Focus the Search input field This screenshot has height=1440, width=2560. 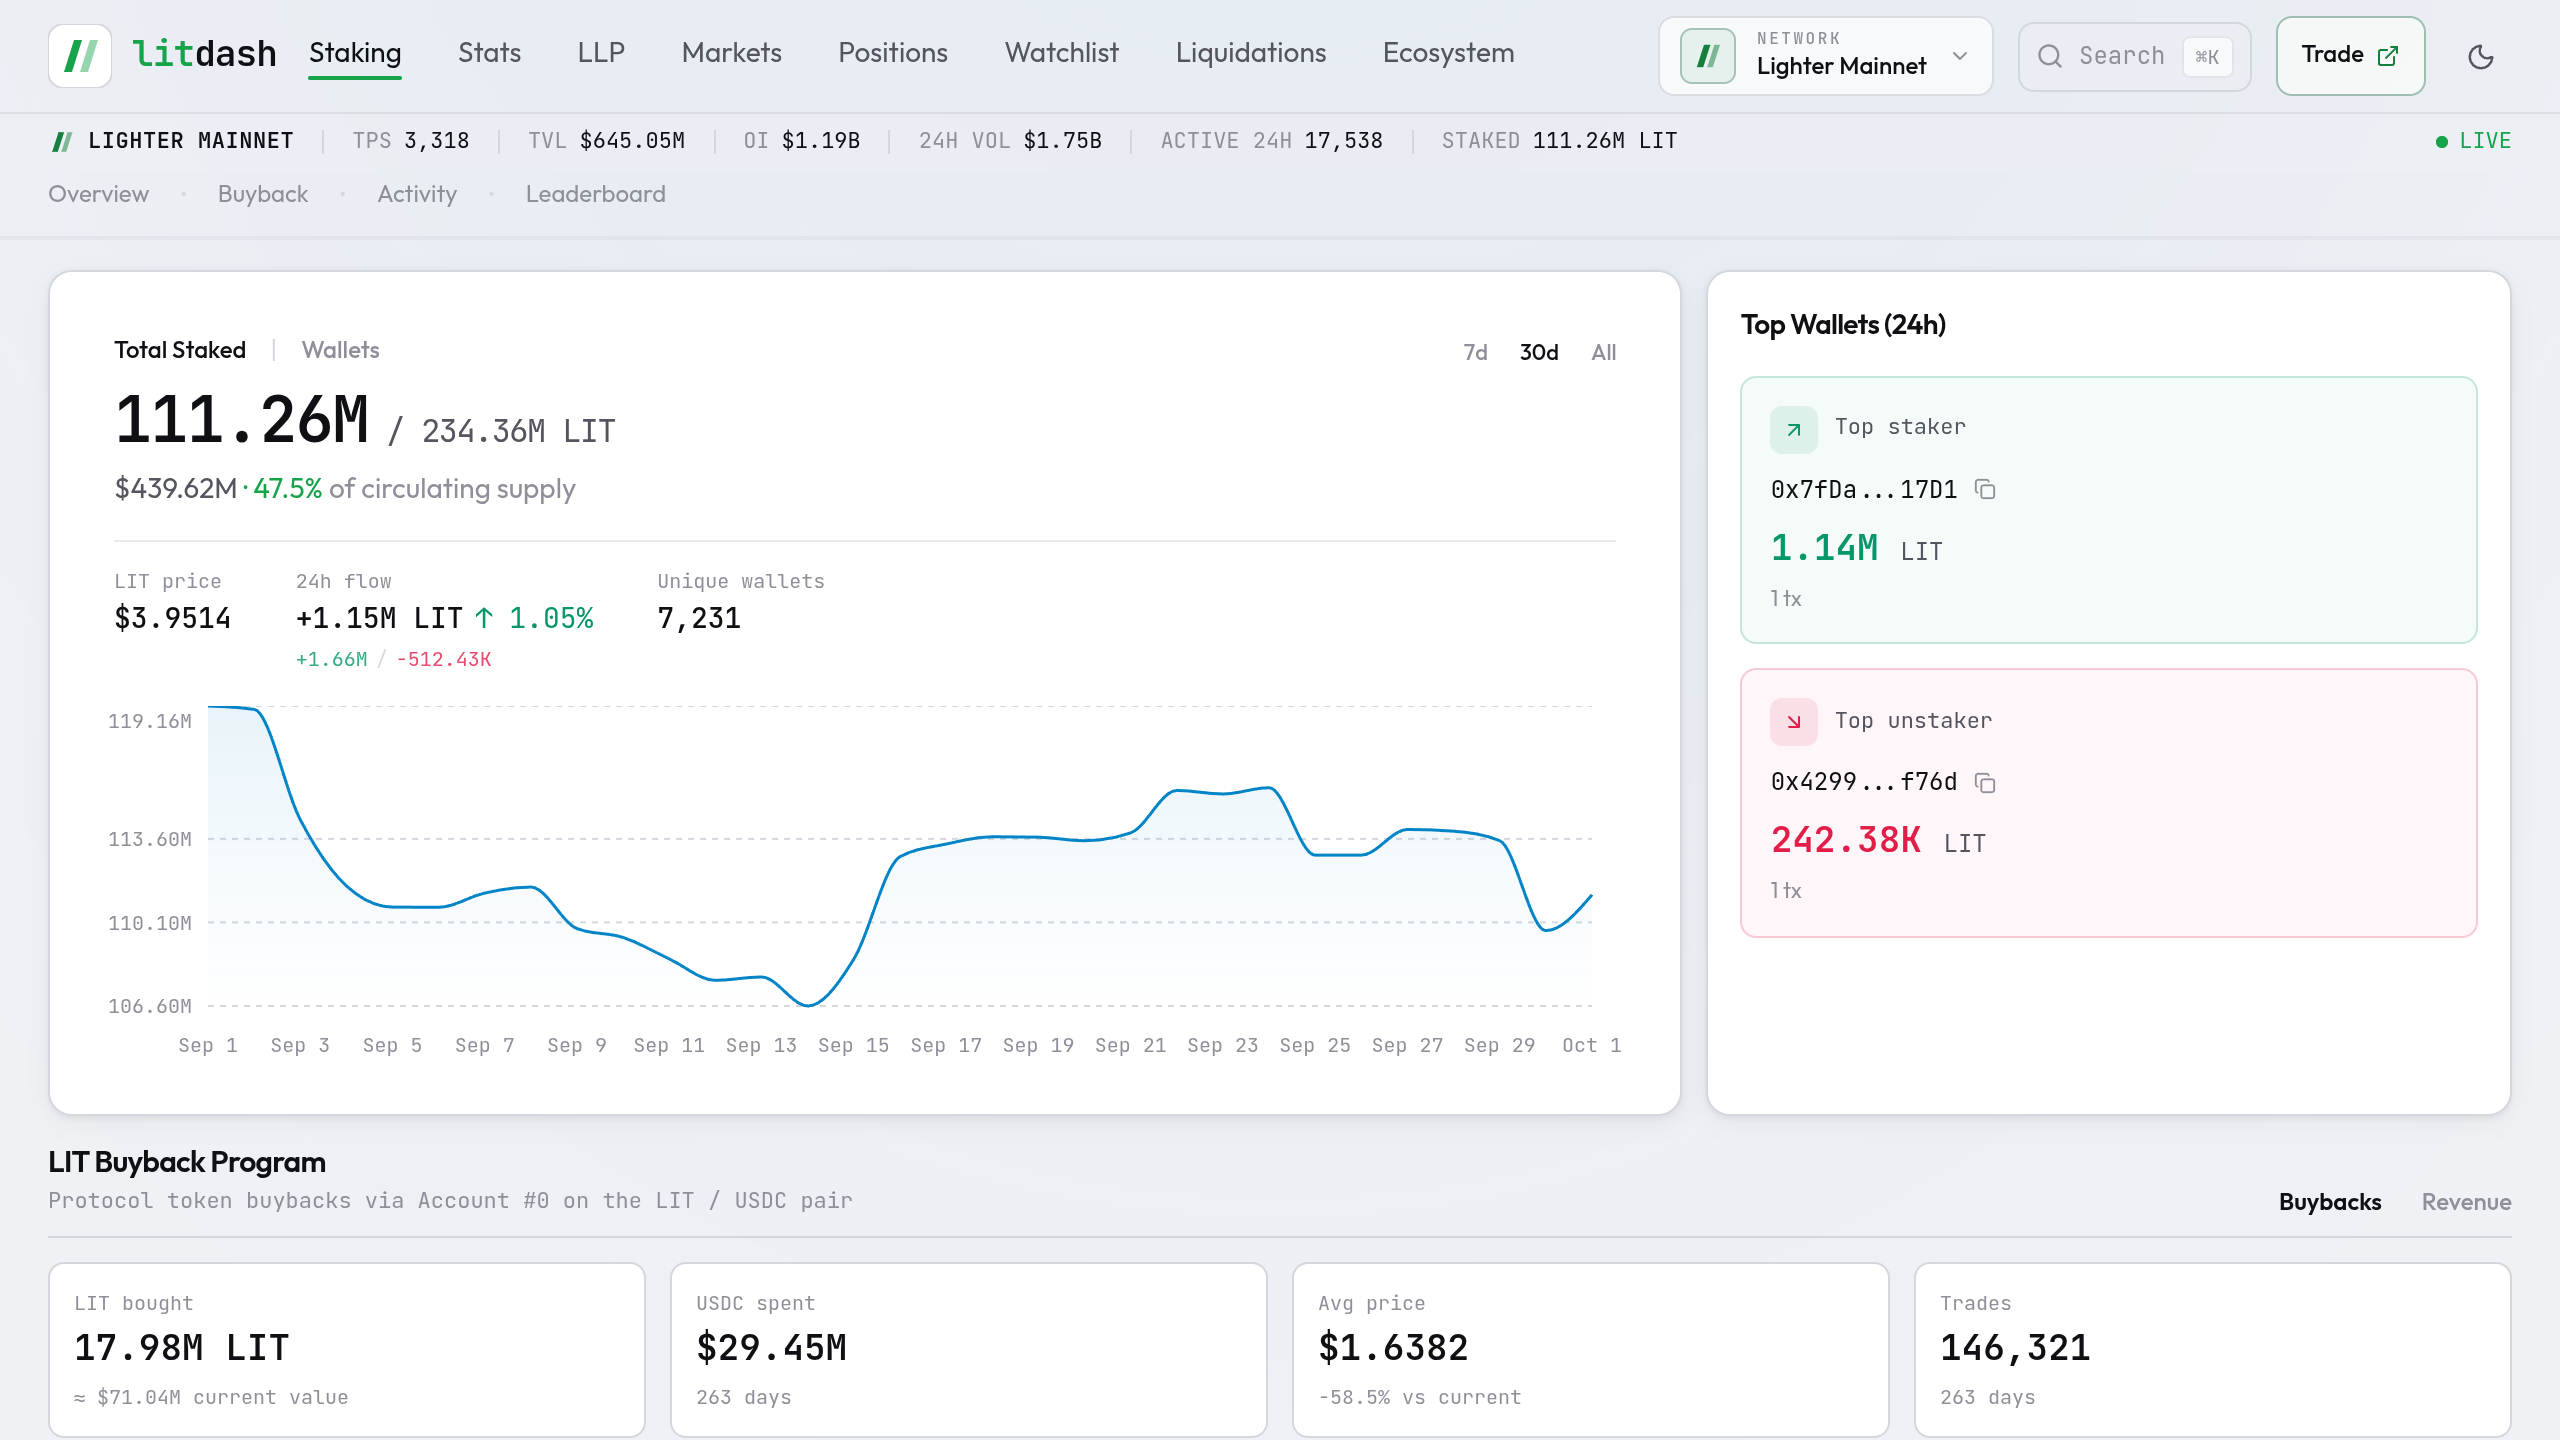coord(2134,56)
